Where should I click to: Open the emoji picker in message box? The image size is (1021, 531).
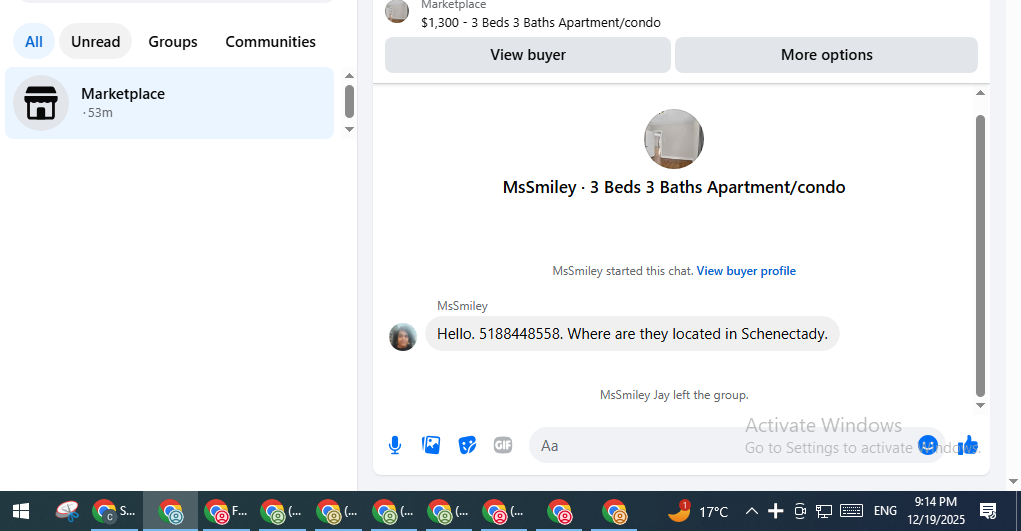(928, 445)
